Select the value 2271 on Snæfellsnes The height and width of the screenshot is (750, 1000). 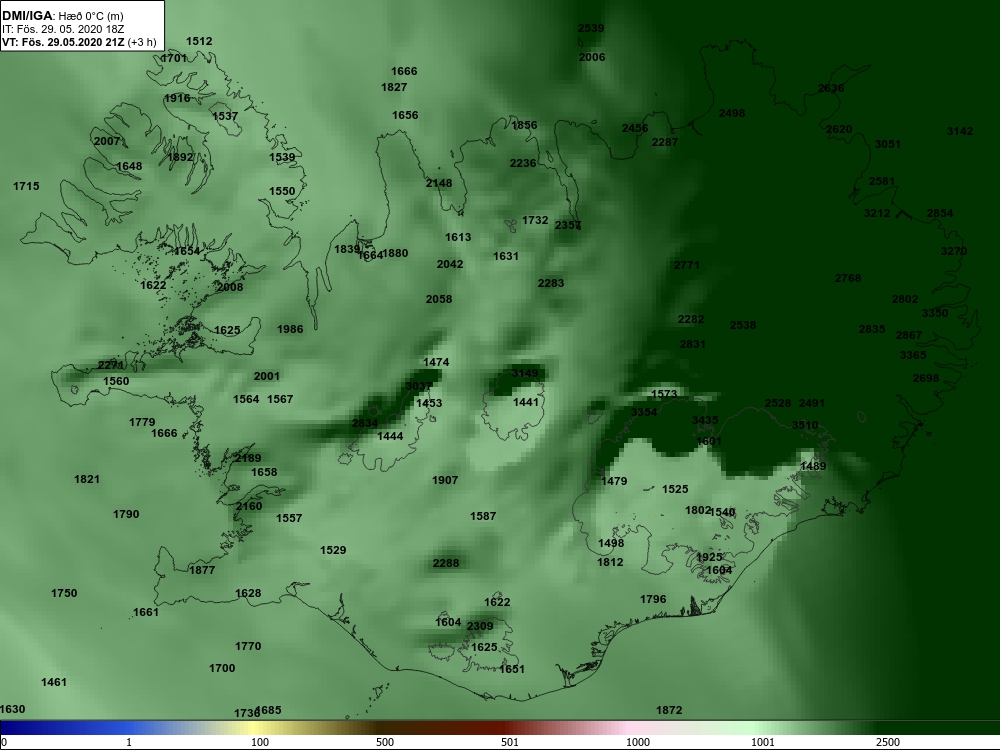[111, 365]
